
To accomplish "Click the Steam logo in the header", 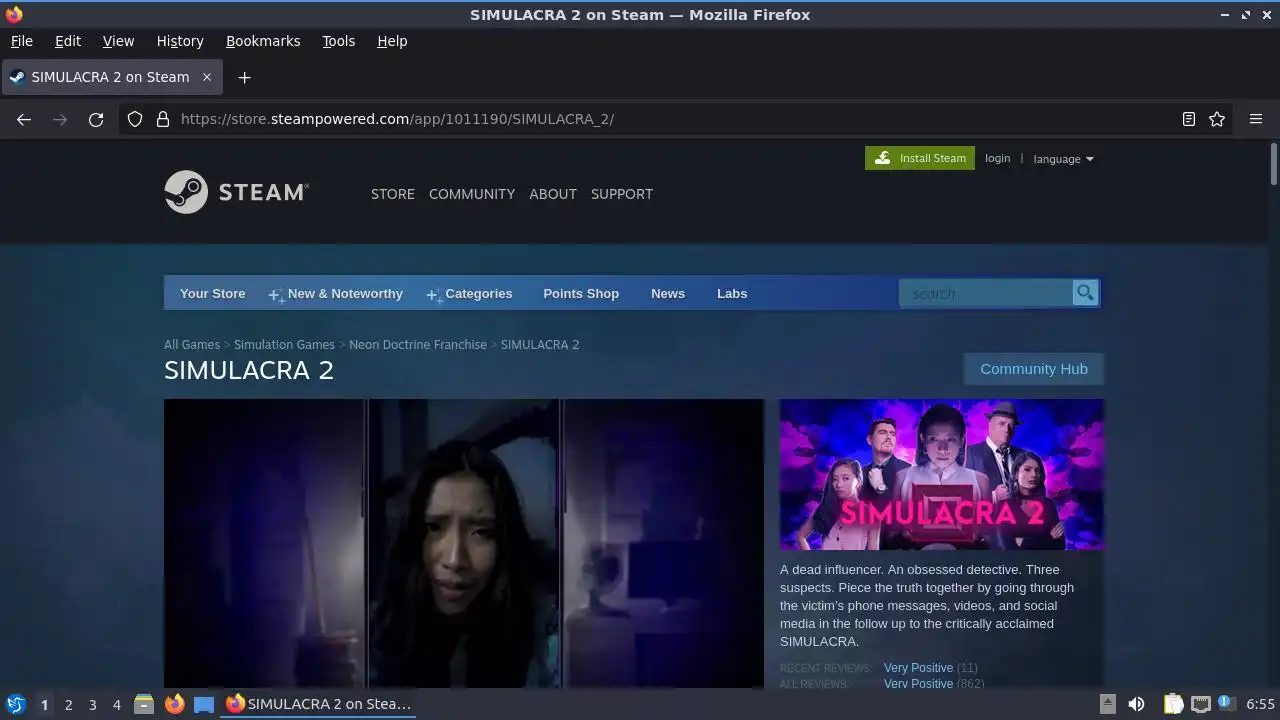I will (237, 192).
